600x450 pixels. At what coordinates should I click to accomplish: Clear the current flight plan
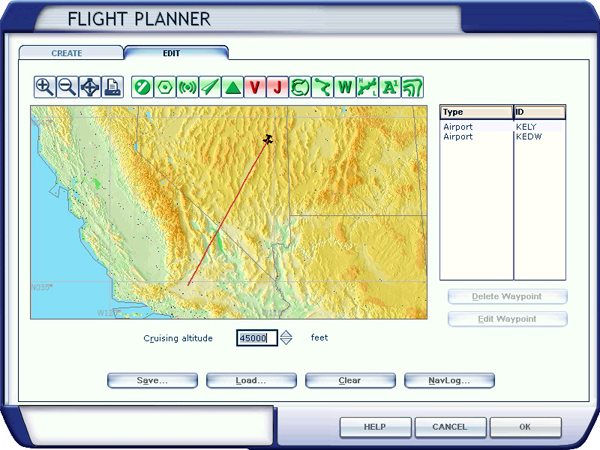350,380
